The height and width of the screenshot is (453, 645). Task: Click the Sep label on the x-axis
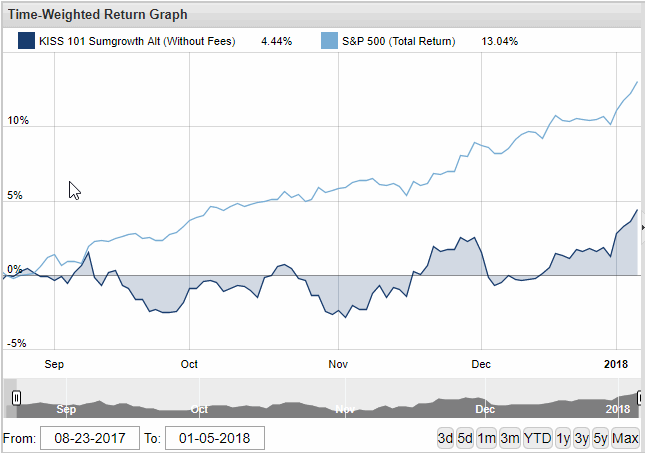[54, 364]
